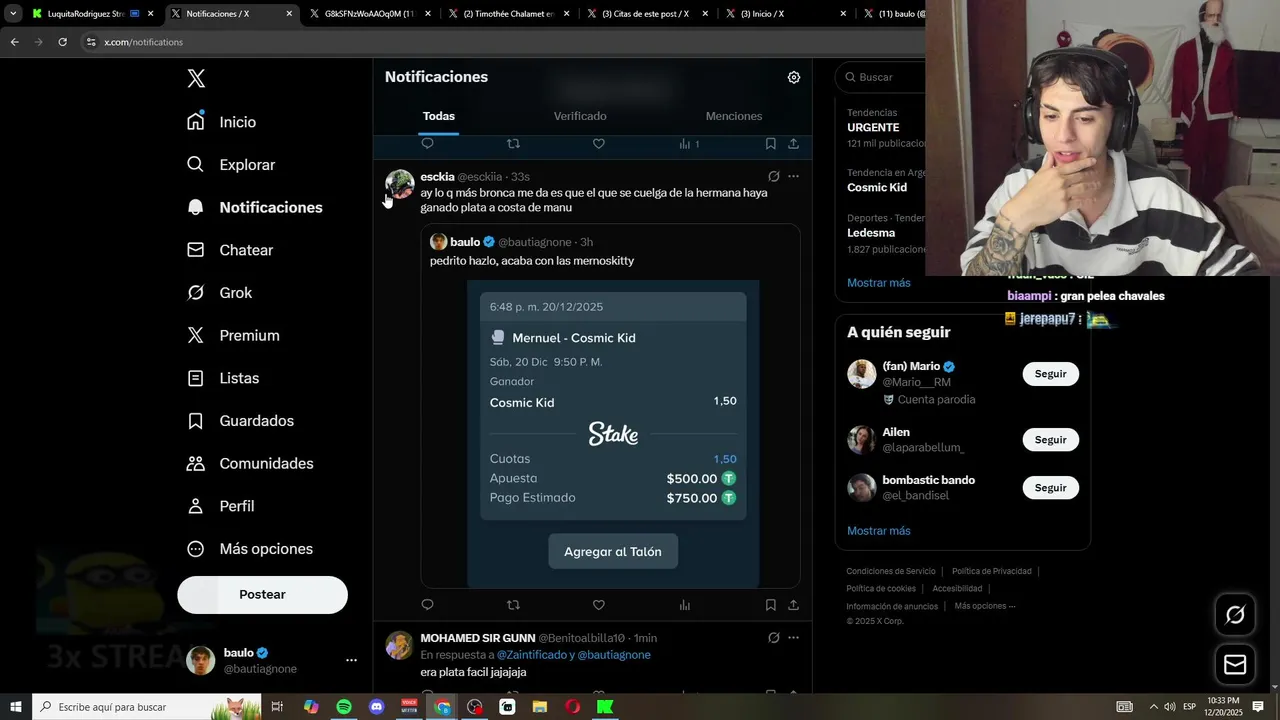Click the Postear button
This screenshot has height=720, width=1280.
pyautogui.click(x=262, y=594)
